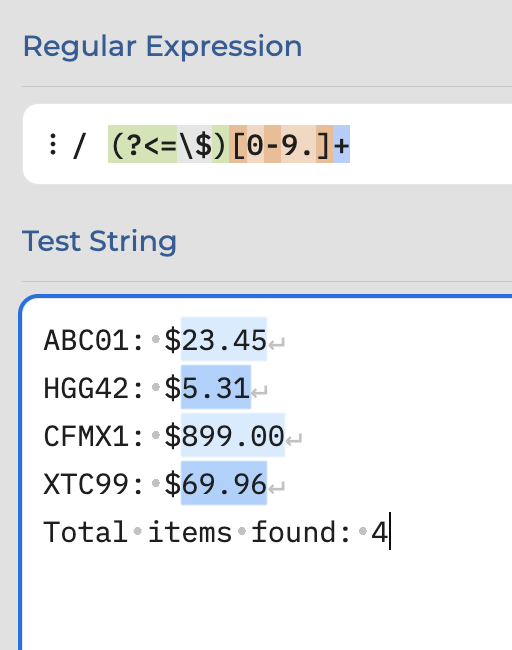Click the Test String heading
Screen dimensions: 512x650
(99, 242)
